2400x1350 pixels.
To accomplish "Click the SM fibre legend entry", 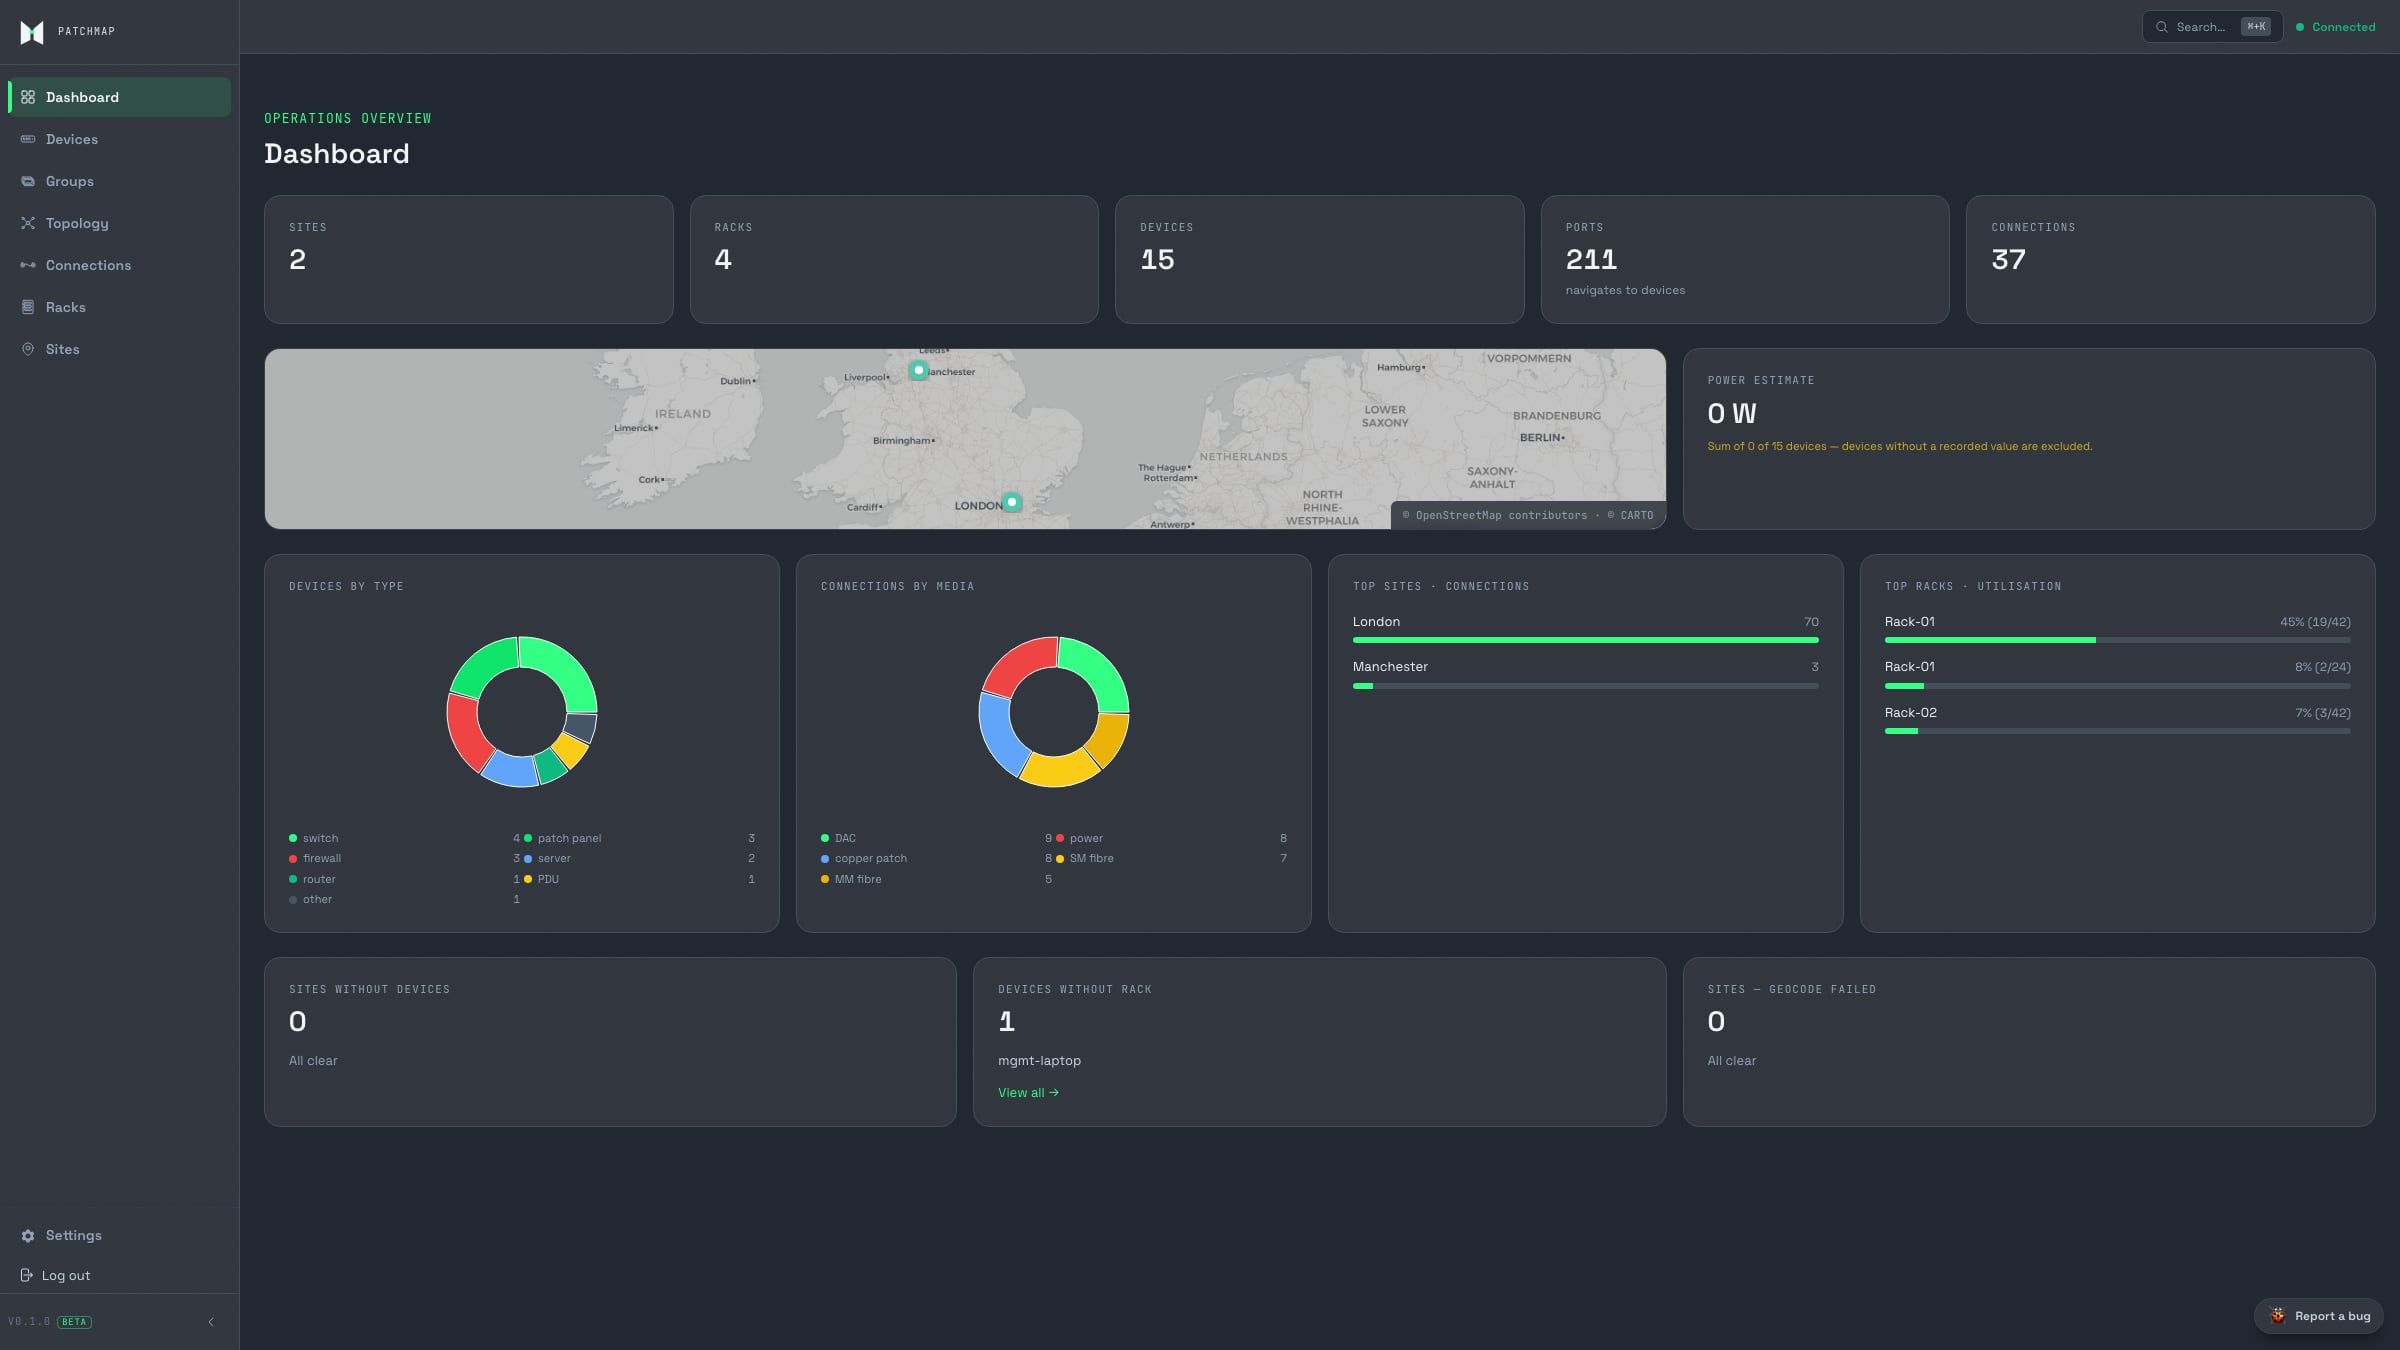I will pos(1172,859).
